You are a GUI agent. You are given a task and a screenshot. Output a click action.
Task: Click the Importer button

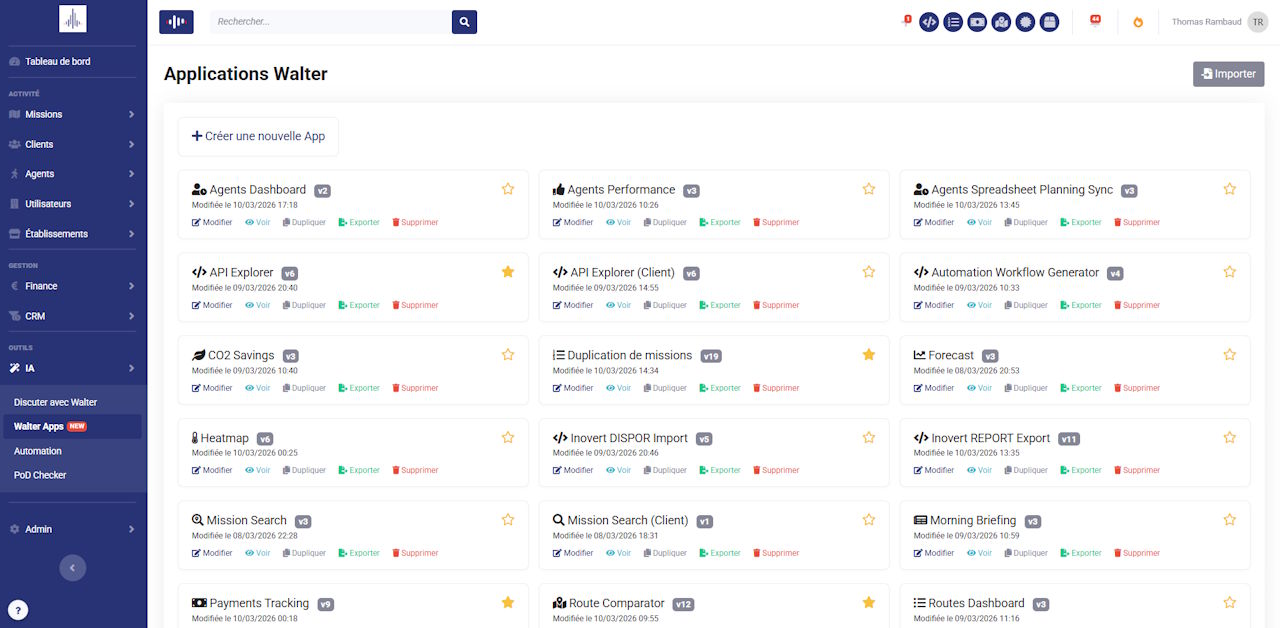pos(1228,74)
